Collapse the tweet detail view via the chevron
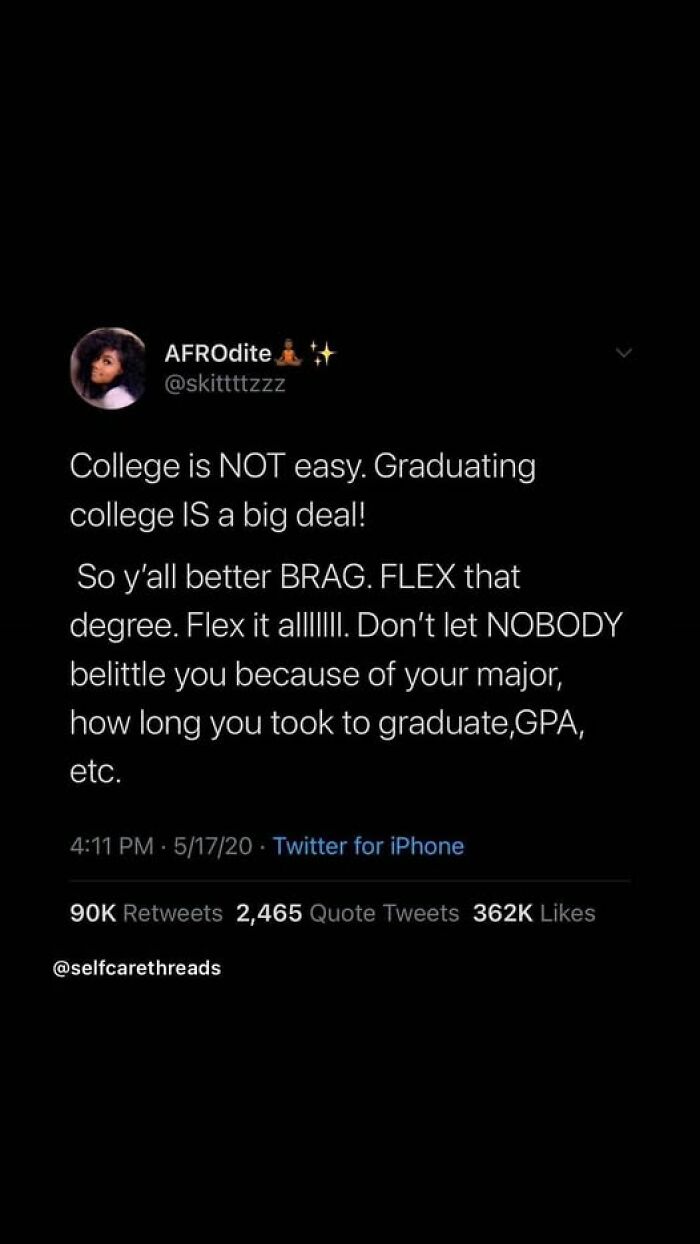The image size is (700, 1244). click(622, 352)
